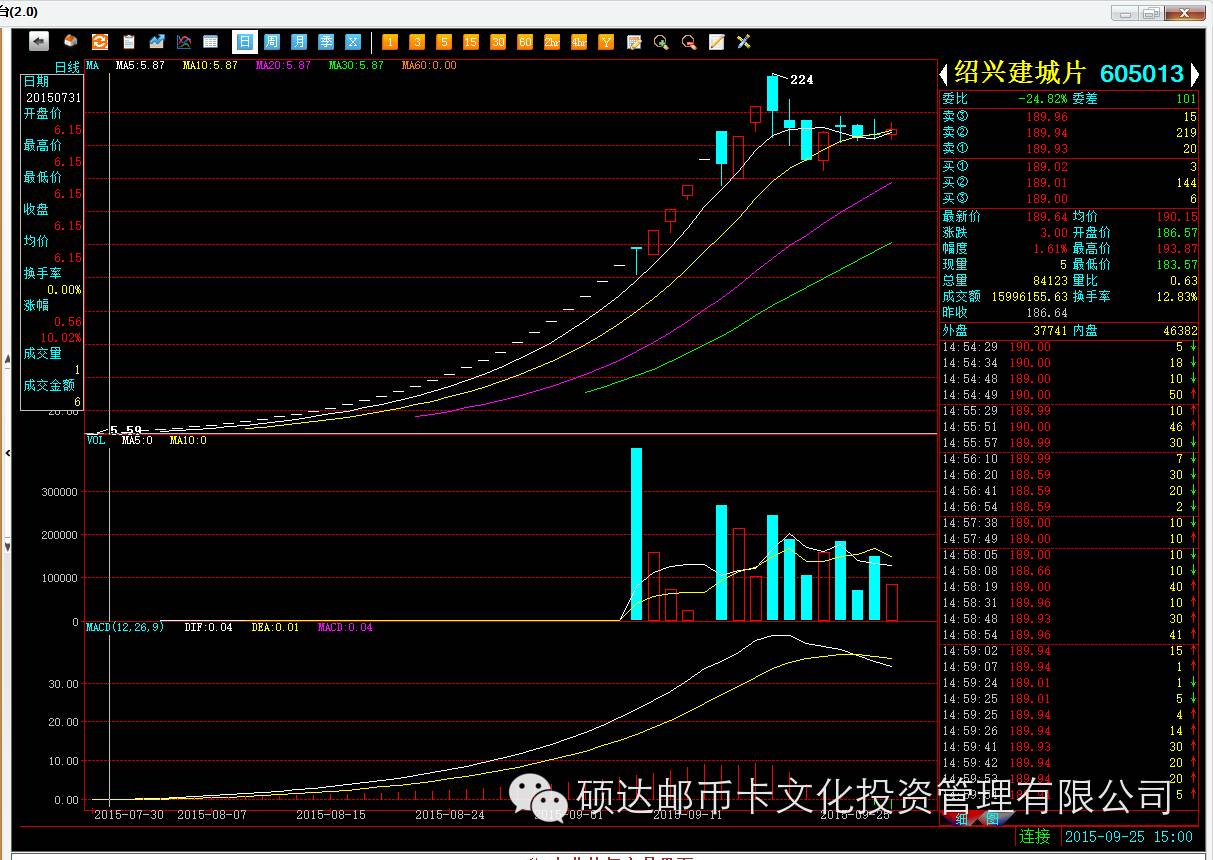Click the 买② bid row at 189.01

(x=1069, y=183)
